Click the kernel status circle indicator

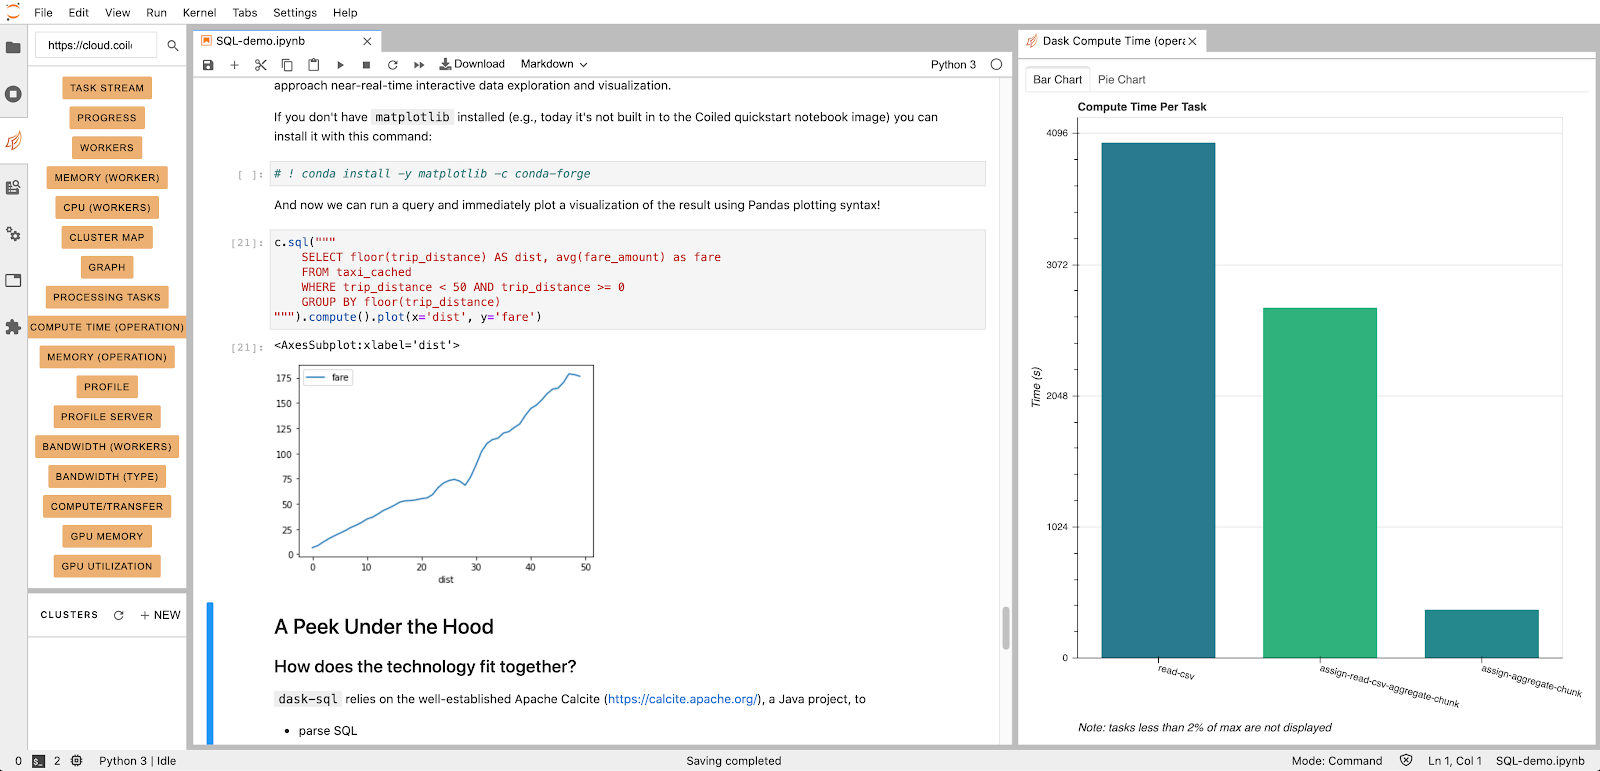[996, 64]
